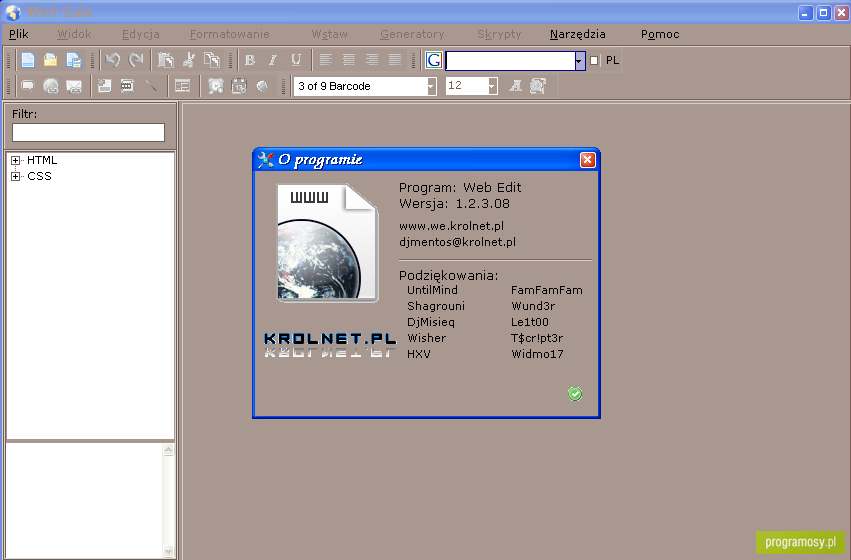
Task: Insert a comment with the speech bubble icon
Action: 27,86
